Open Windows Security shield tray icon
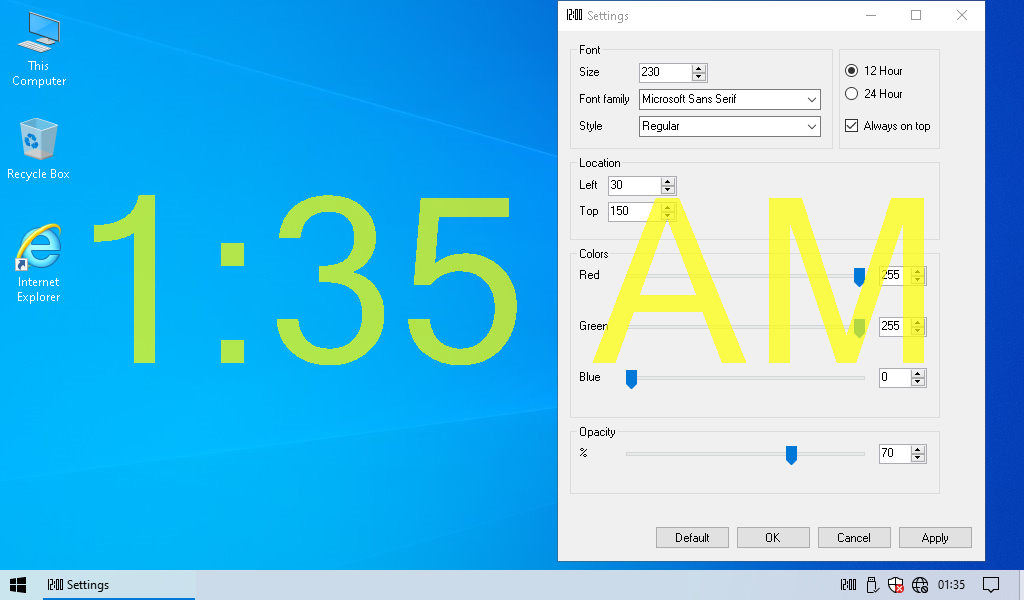Image resolution: width=1024 pixels, height=600 pixels. pyautogui.click(x=895, y=584)
